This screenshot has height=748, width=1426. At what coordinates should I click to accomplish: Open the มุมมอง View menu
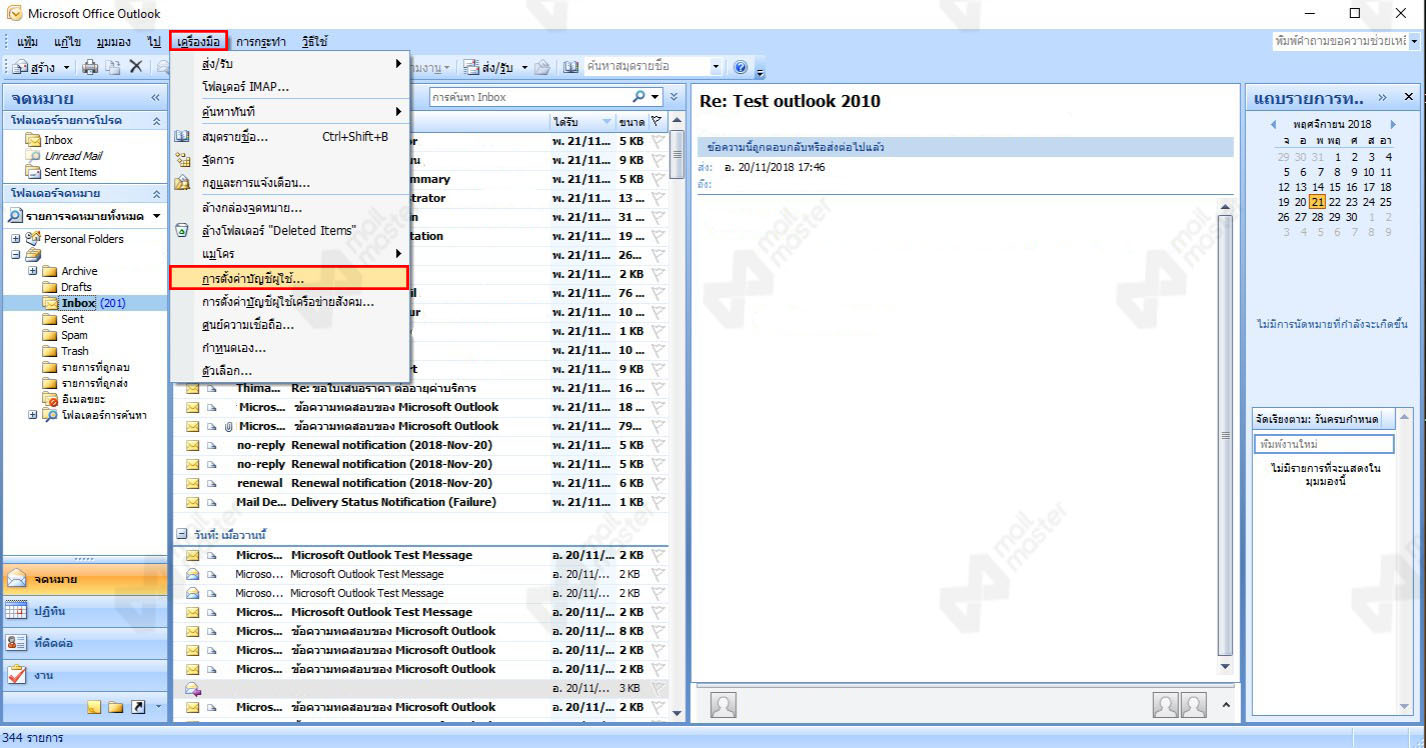coord(113,41)
